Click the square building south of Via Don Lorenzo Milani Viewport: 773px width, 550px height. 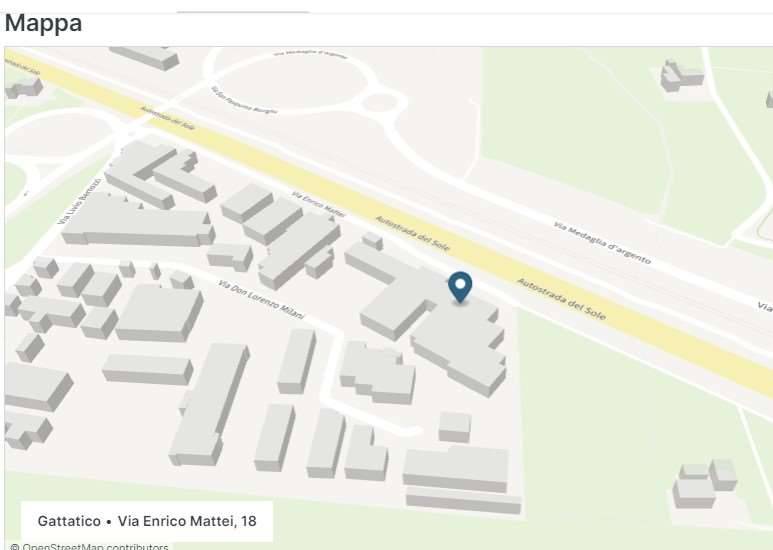(x=160, y=313)
